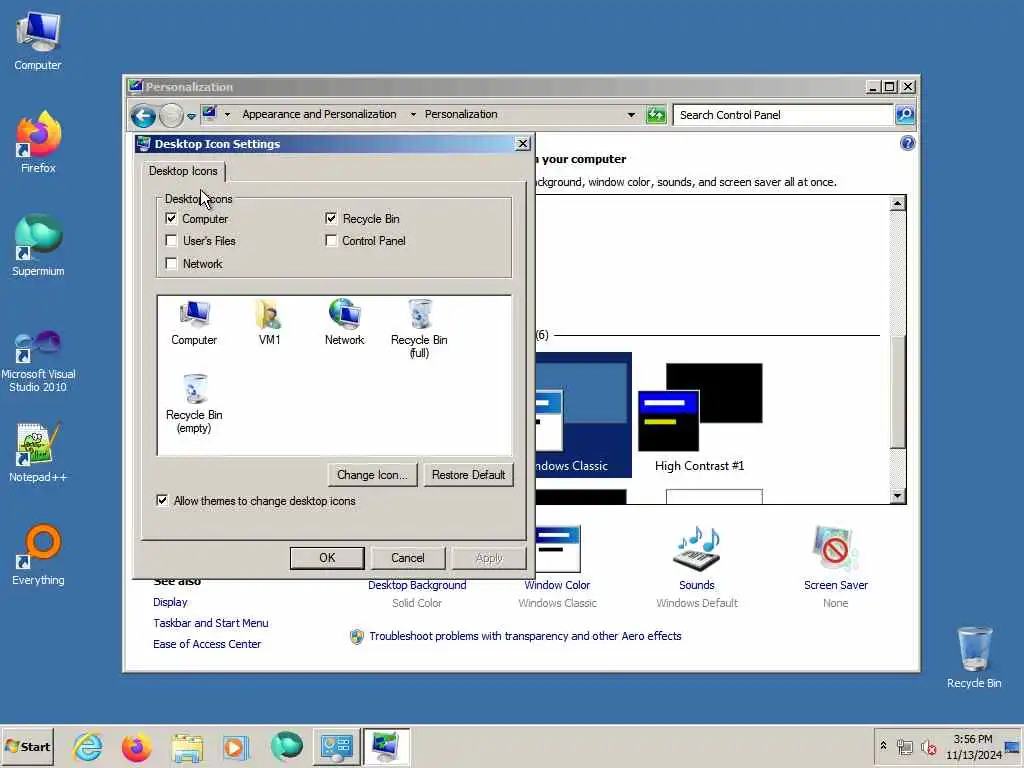Viewport: 1024px width, 768px height.
Task: Click the theme list scroll up arrow
Action: point(897,203)
